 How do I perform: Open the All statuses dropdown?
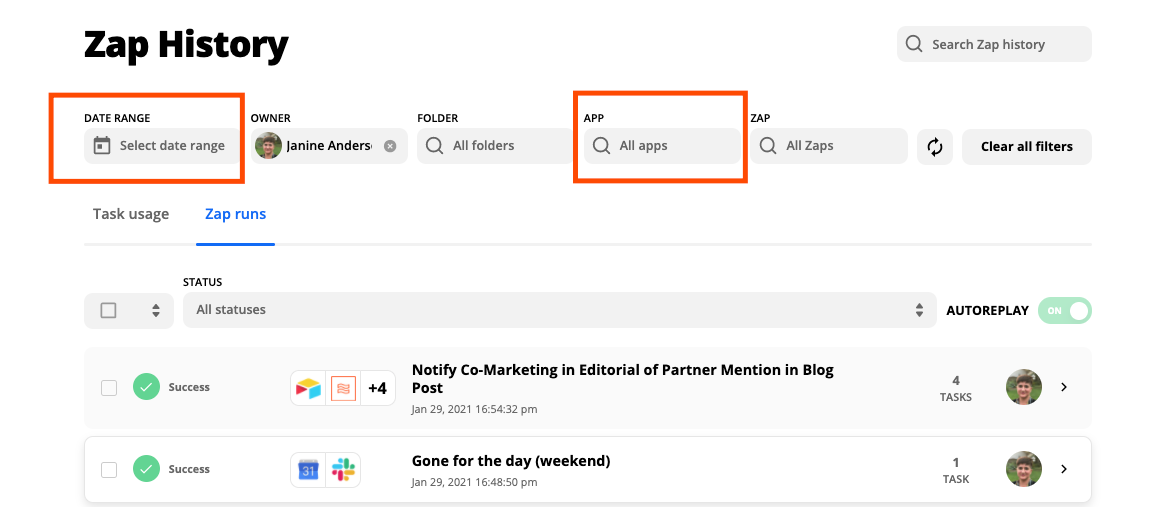point(557,310)
